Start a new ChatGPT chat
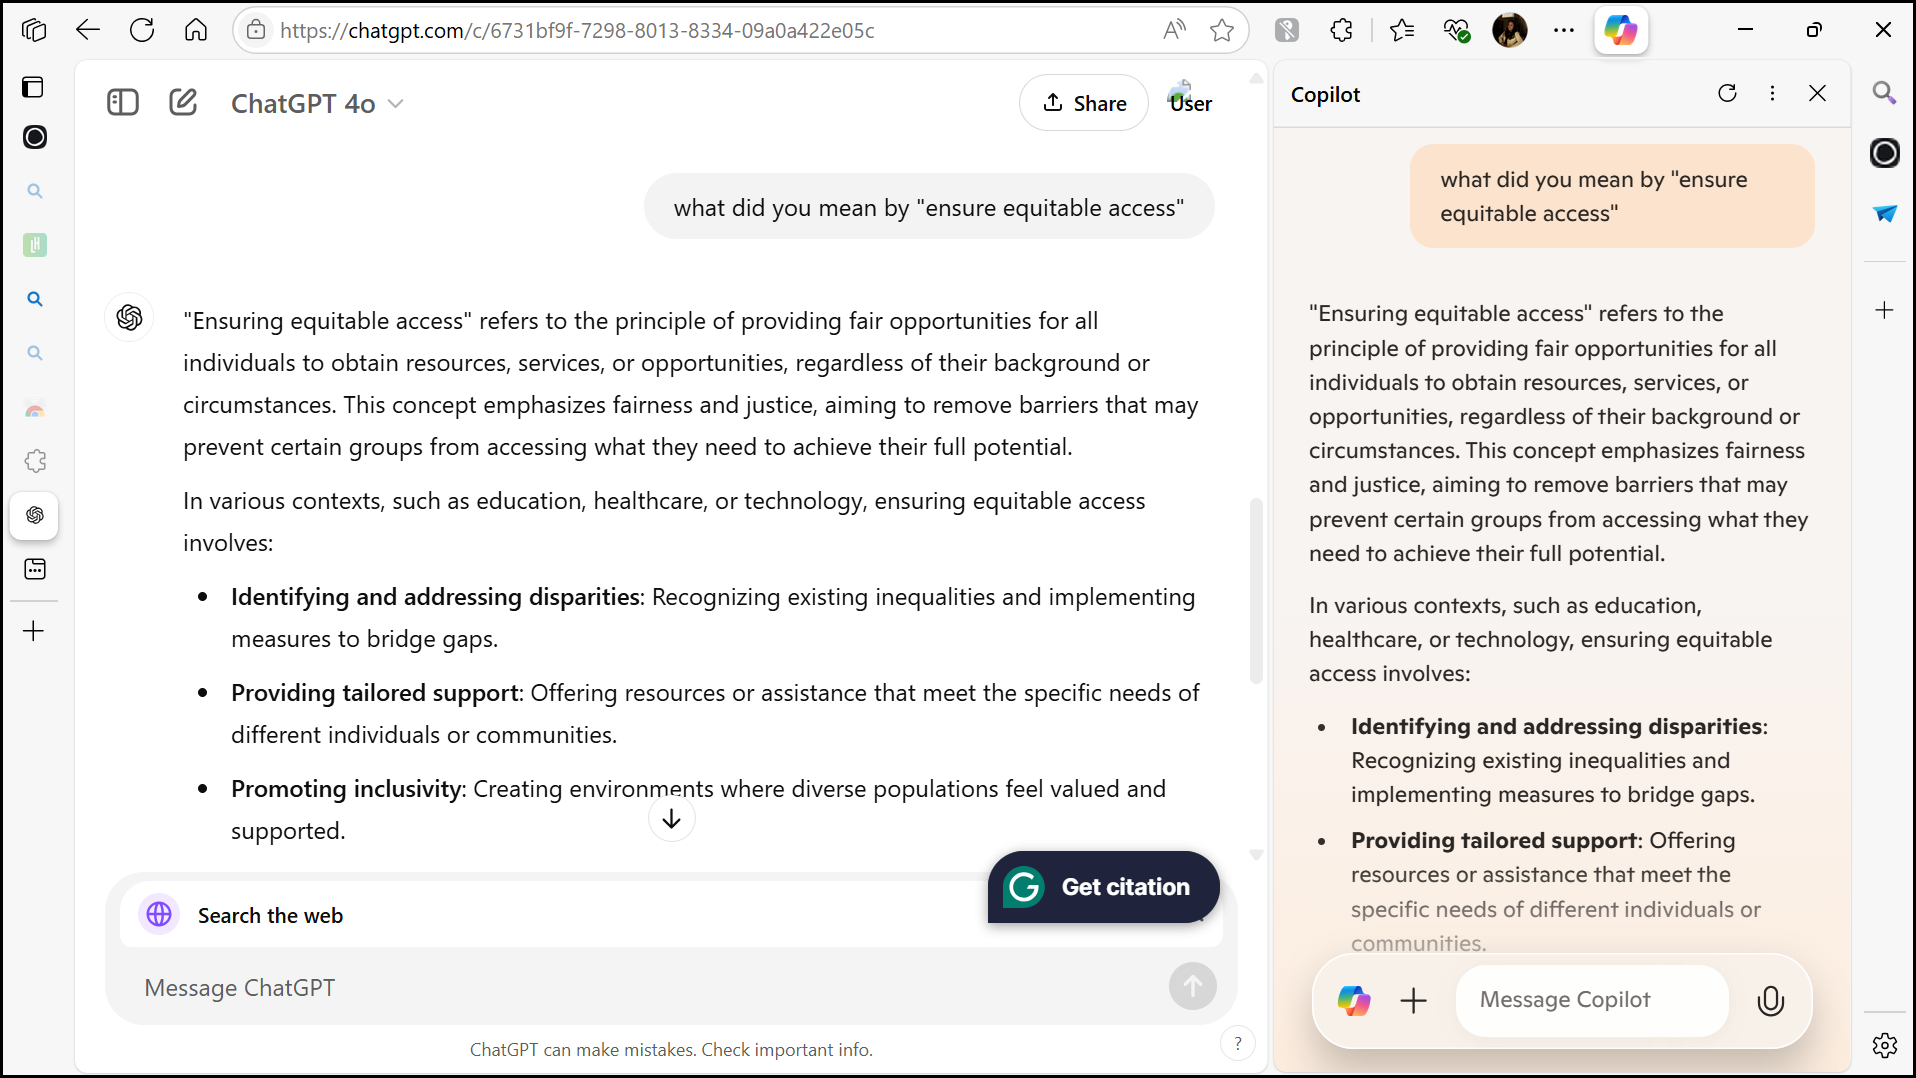 (183, 103)
